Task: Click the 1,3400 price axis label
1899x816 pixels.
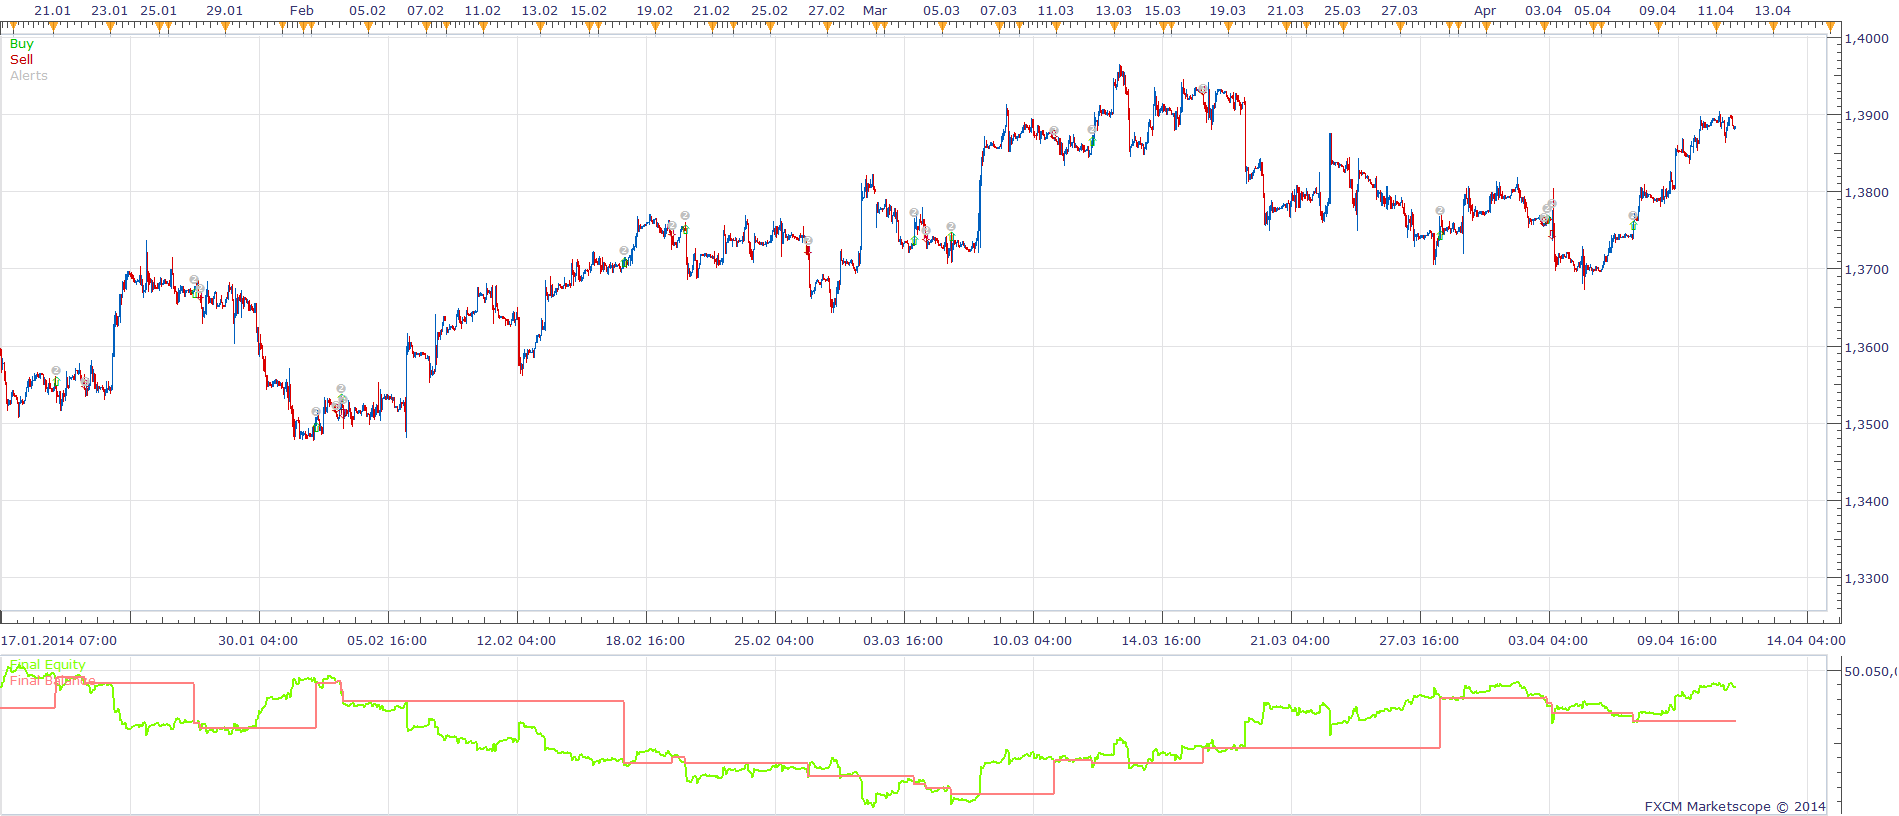Action: (1867, 502)
